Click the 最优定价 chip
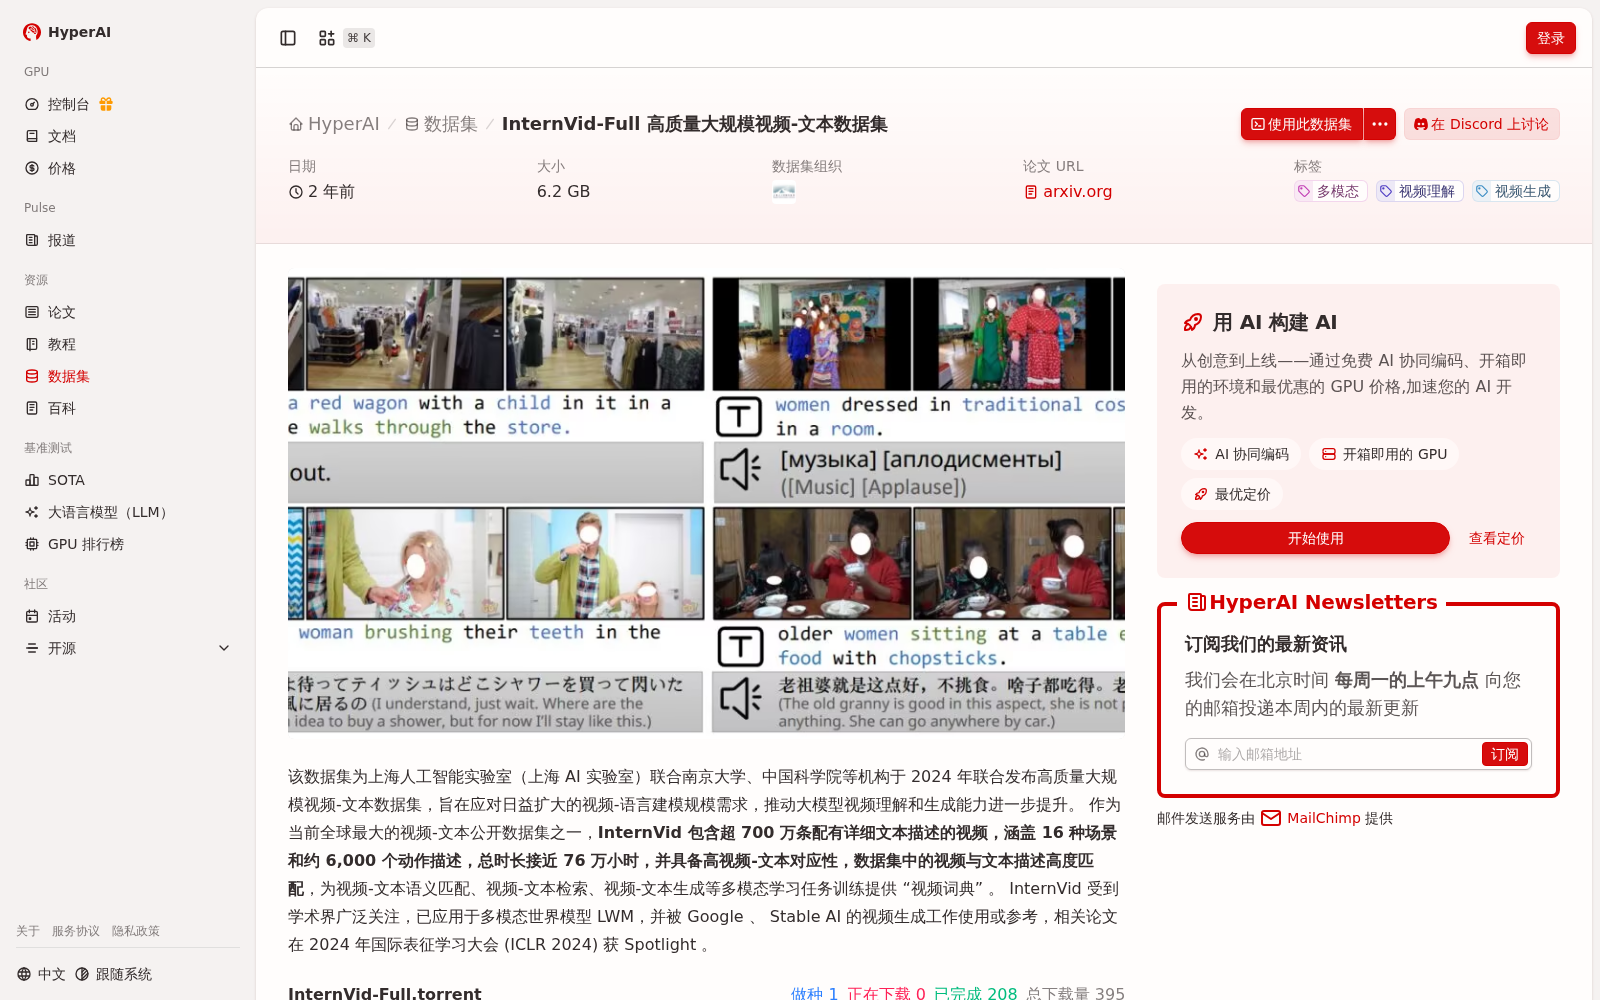The image size is (1600, 1000). tap(1232, 494)
